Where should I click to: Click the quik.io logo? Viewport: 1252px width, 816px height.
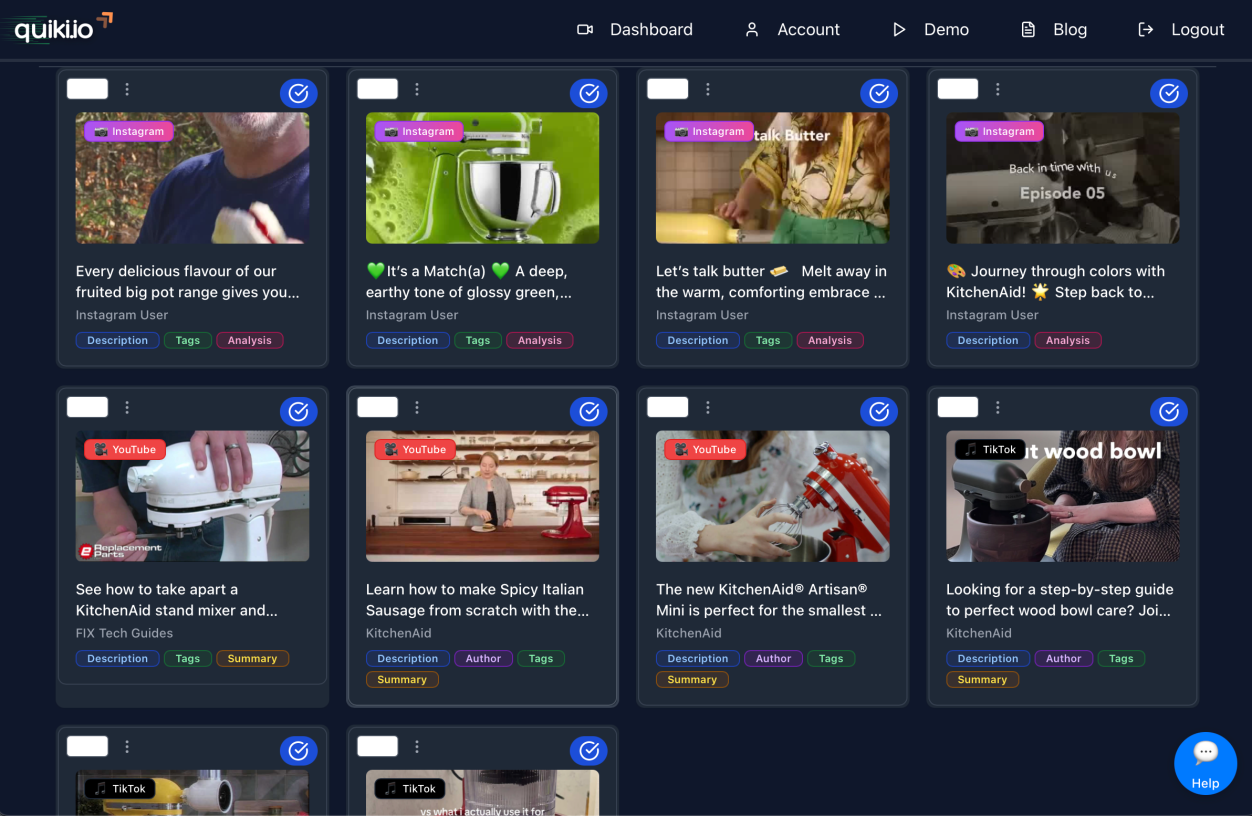[x=63, y=28]
